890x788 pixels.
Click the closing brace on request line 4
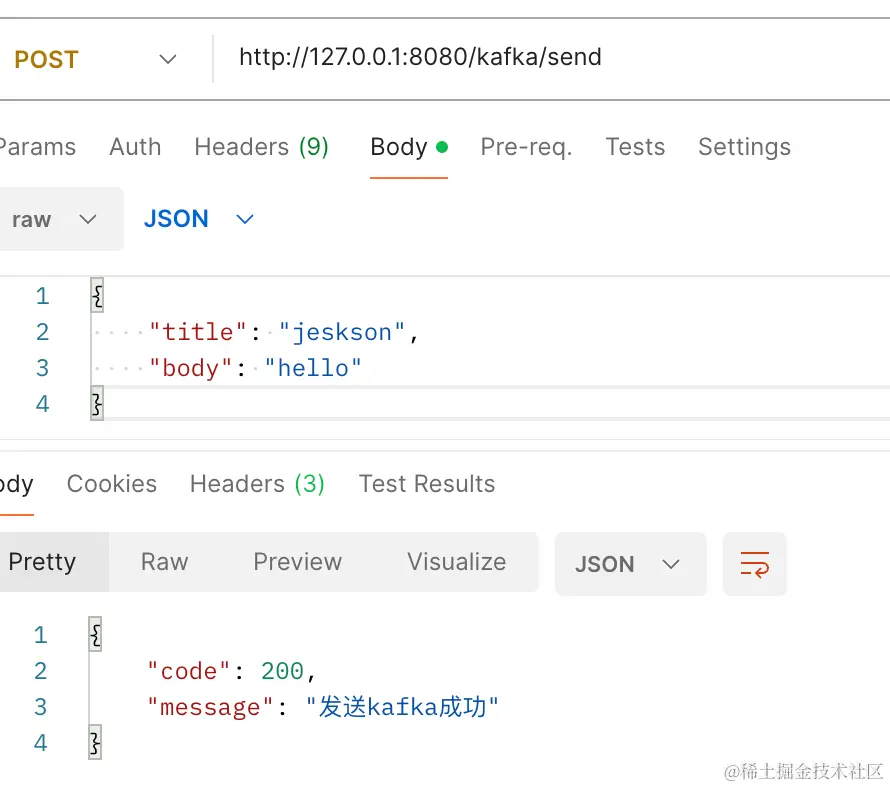click(x=97, y=404)
